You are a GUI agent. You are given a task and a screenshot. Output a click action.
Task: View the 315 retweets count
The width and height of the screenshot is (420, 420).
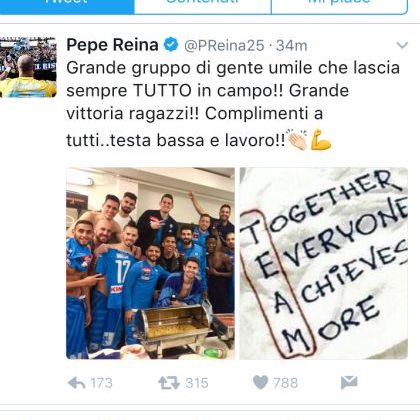197,383
